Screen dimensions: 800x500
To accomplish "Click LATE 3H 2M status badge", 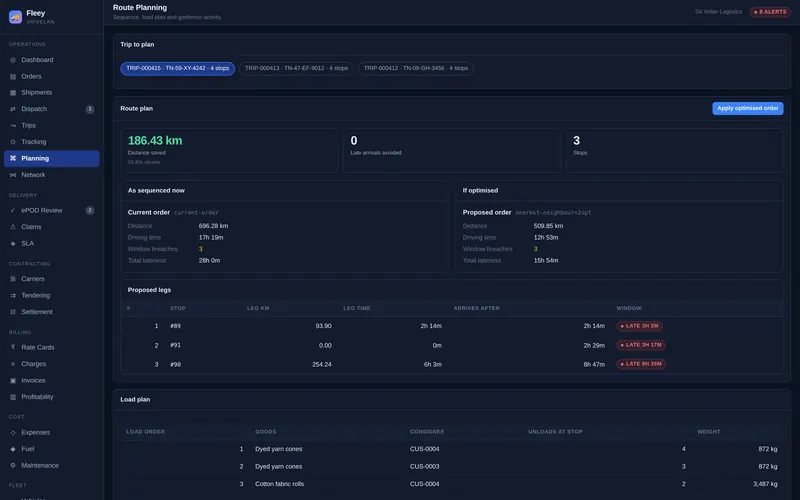I will [639, 326].
